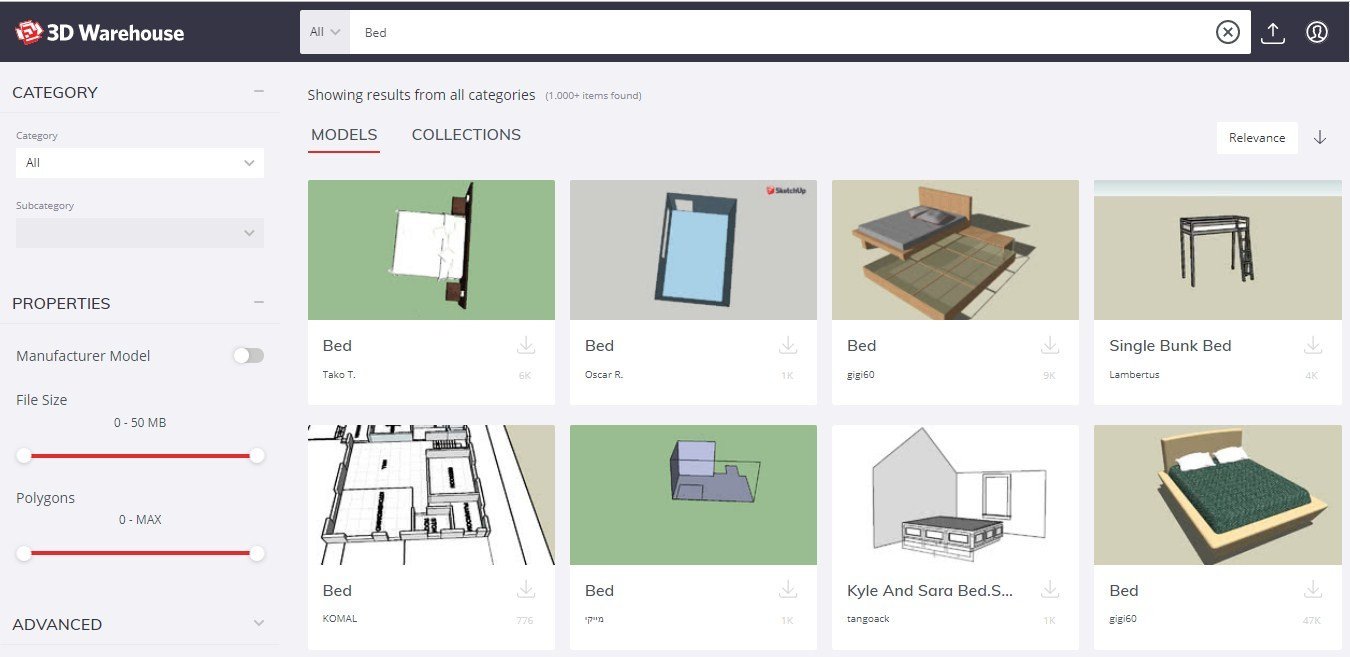Download the Single Bunk Bed model
This screenshot has width=1350, height=657.
tap(1312, 346)
